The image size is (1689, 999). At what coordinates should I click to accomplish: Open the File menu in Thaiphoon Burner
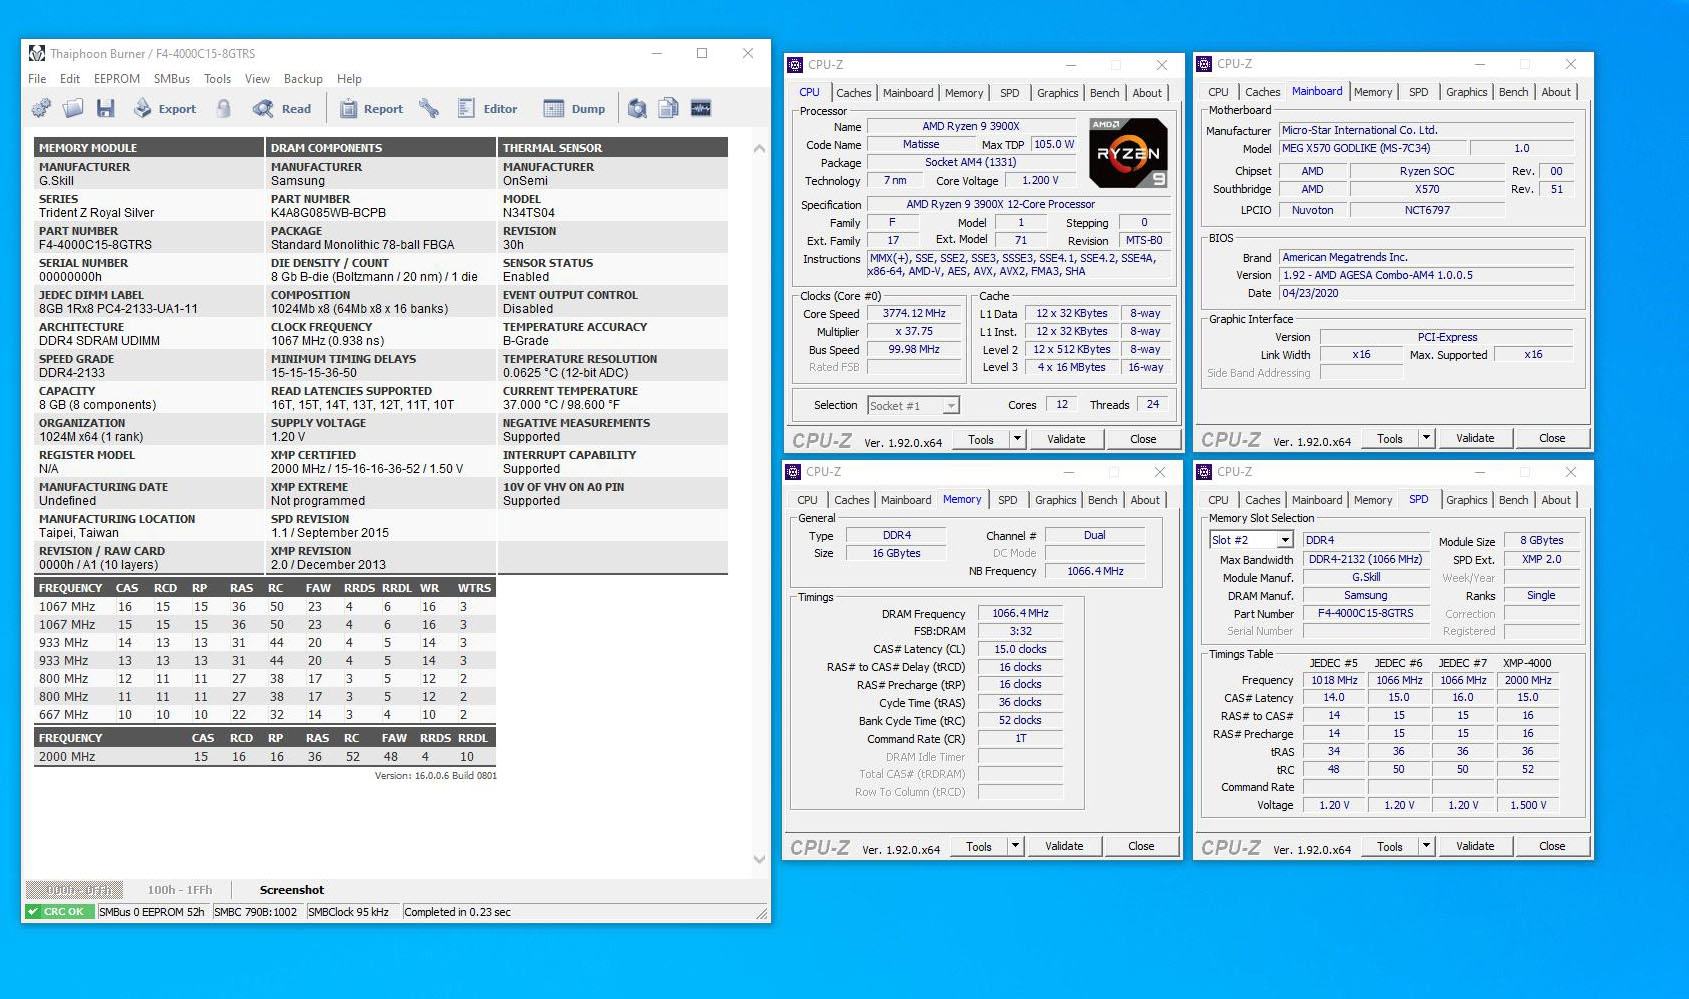(x=37, y=79)
